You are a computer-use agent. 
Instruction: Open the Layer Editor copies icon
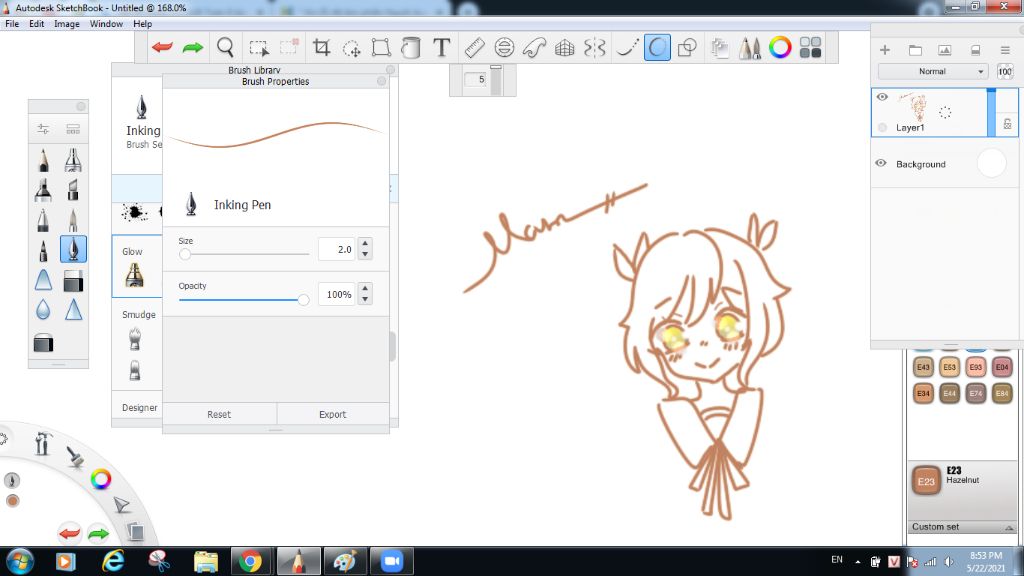[x=720, y=48]
